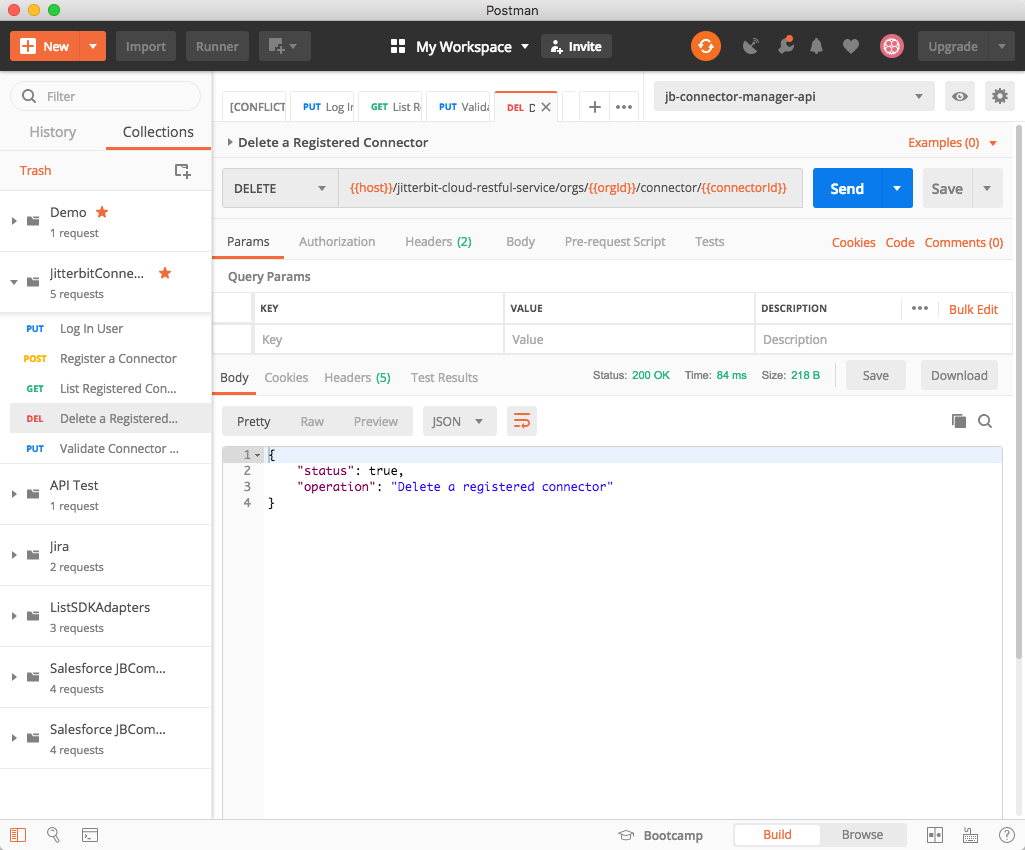Copy response body with the copy icon
Image resolution: width=1025 pixels, height=850 pixels.
click(958, 421)
